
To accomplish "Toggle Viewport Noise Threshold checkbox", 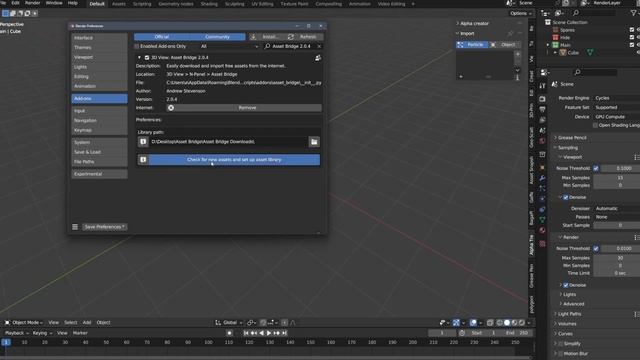I will coord(596,168).
